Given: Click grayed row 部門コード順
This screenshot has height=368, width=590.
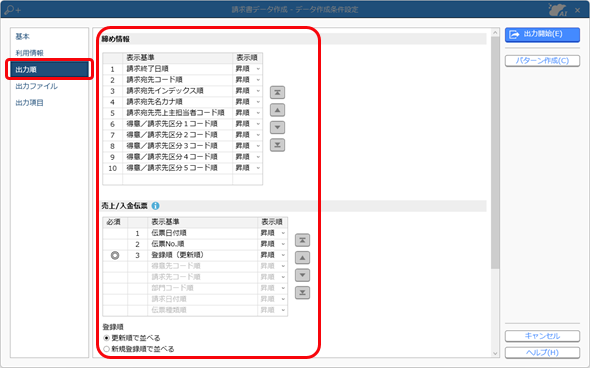Looking at the screenshot, I should [195, 288].
